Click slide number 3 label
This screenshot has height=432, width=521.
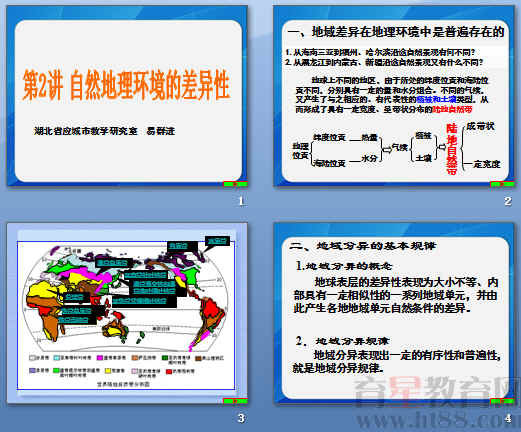241,418
